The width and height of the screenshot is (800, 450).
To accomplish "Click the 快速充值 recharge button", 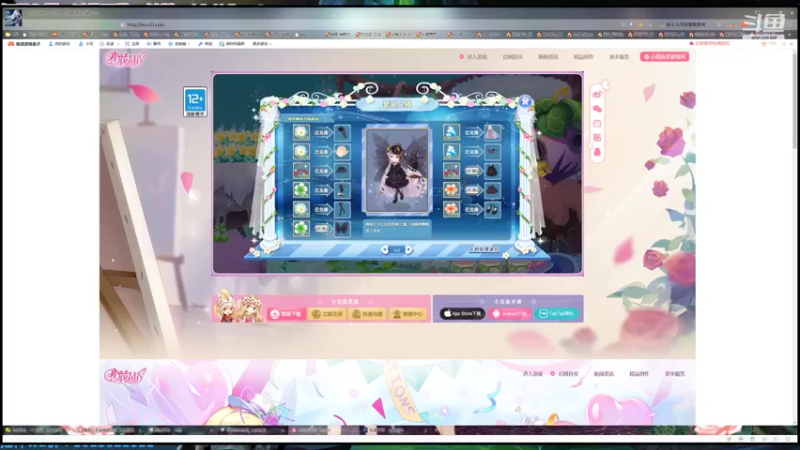I will 368,314.
